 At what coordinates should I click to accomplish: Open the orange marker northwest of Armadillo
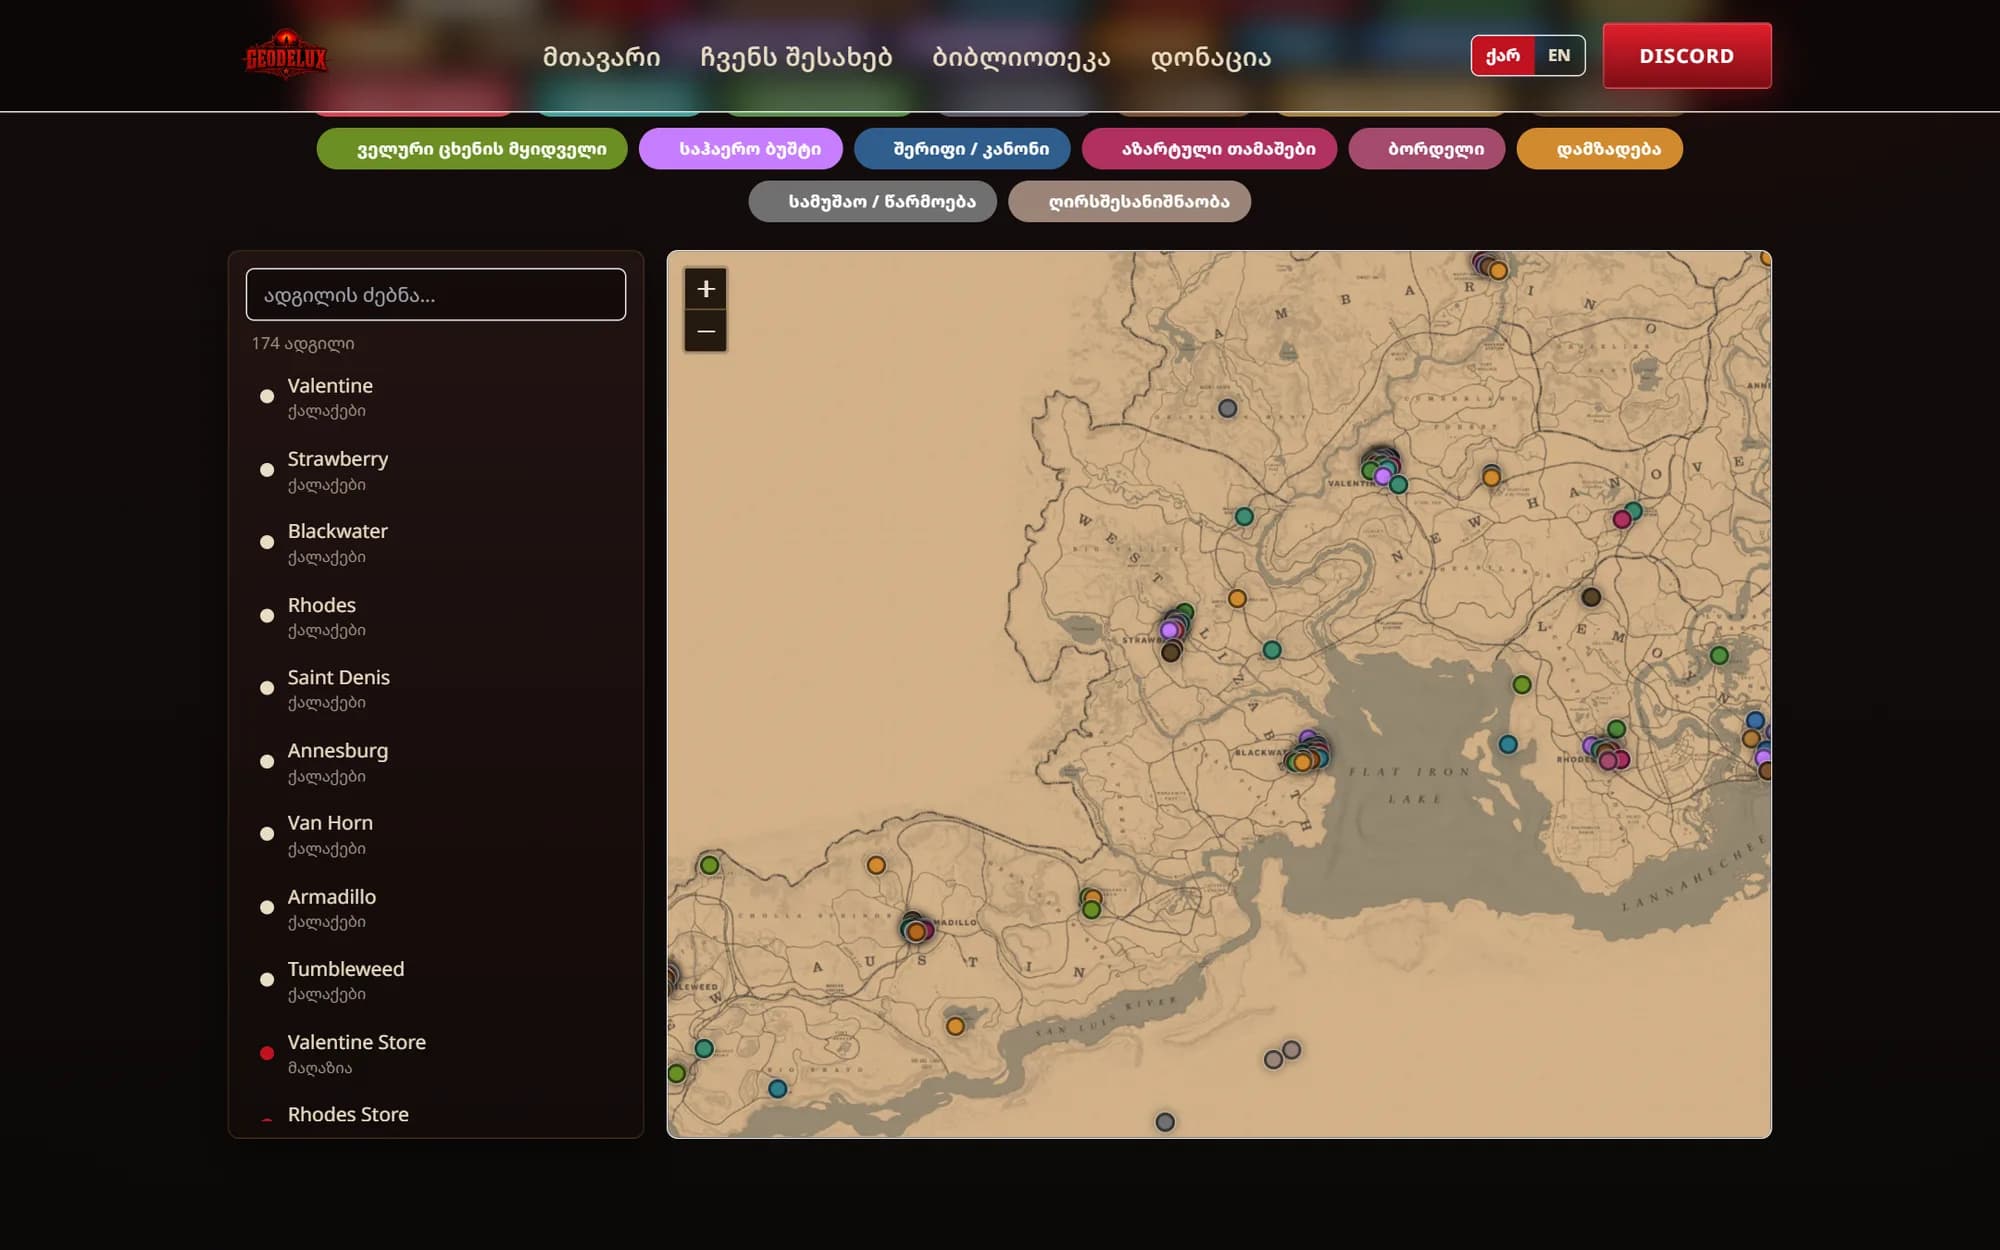tap(876, 865)
